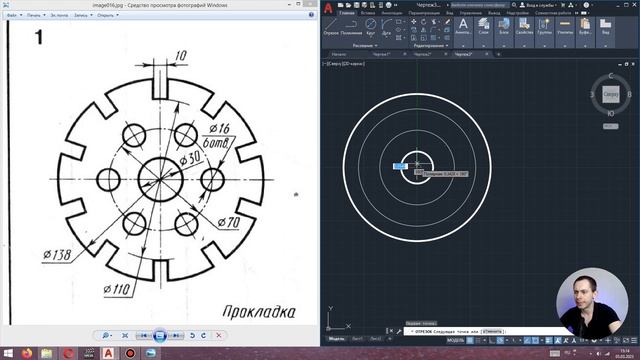Screen dimensions: 640x360
Task: Toggle object snap tracking in status bar
Action: (527, 340)
